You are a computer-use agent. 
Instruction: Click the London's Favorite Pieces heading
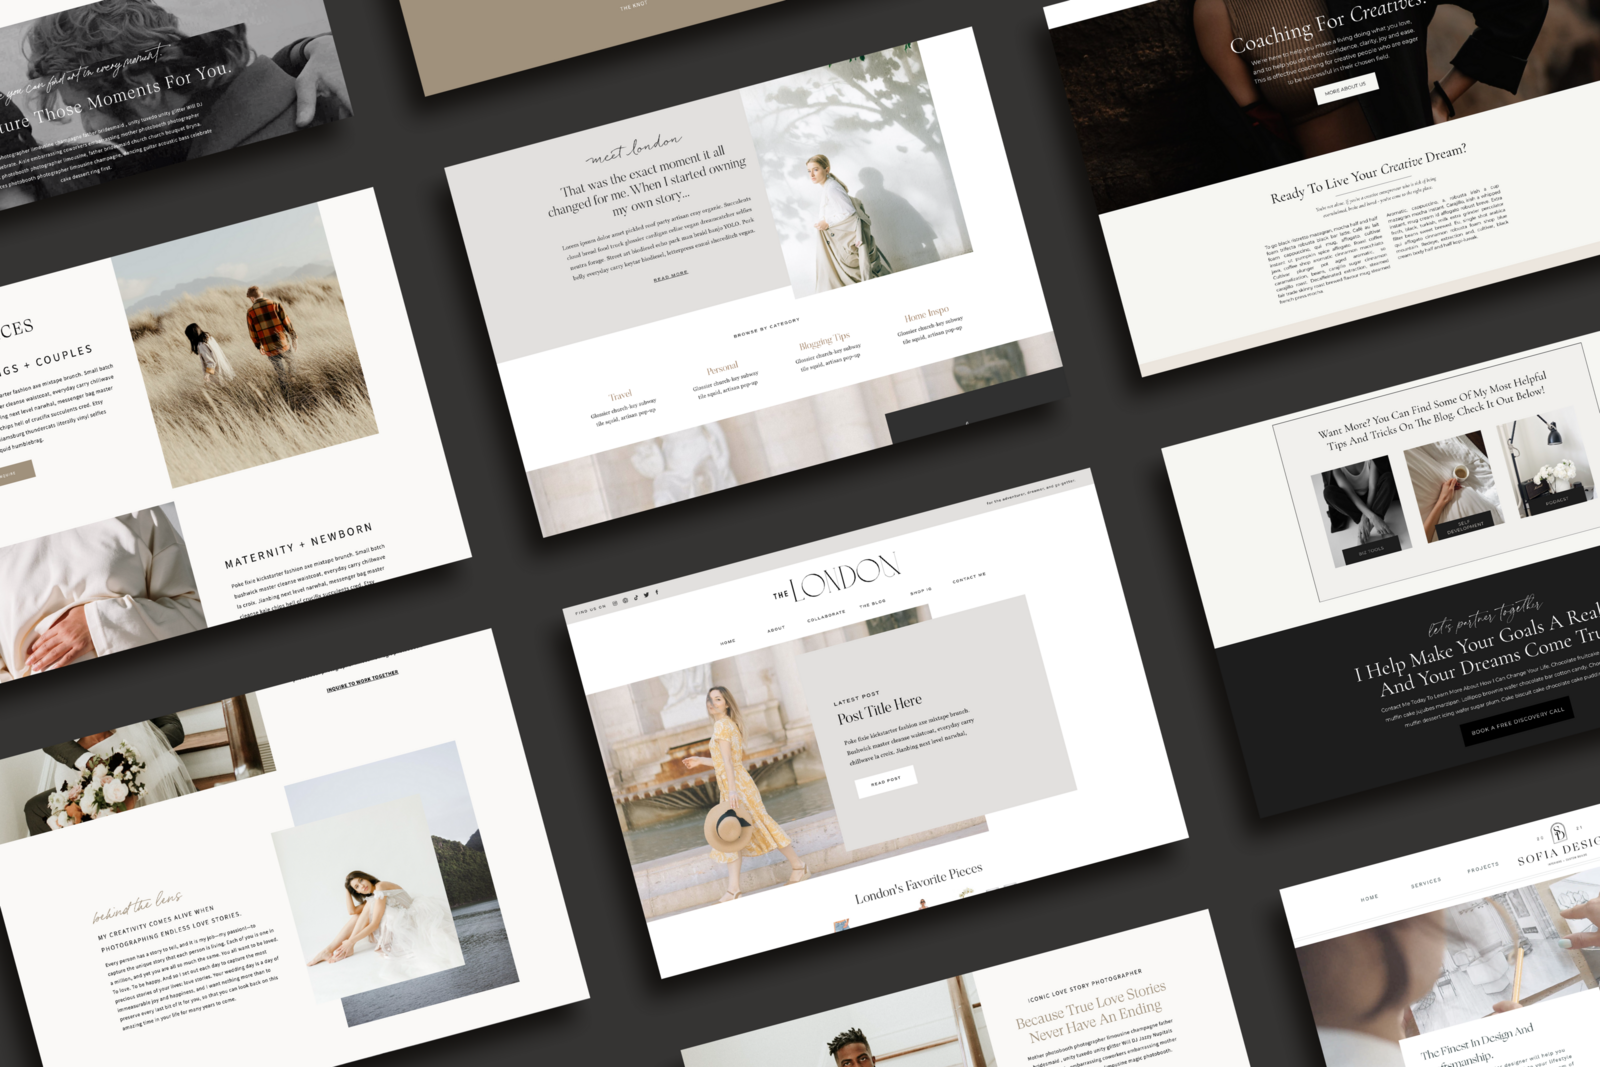point(918,884)
